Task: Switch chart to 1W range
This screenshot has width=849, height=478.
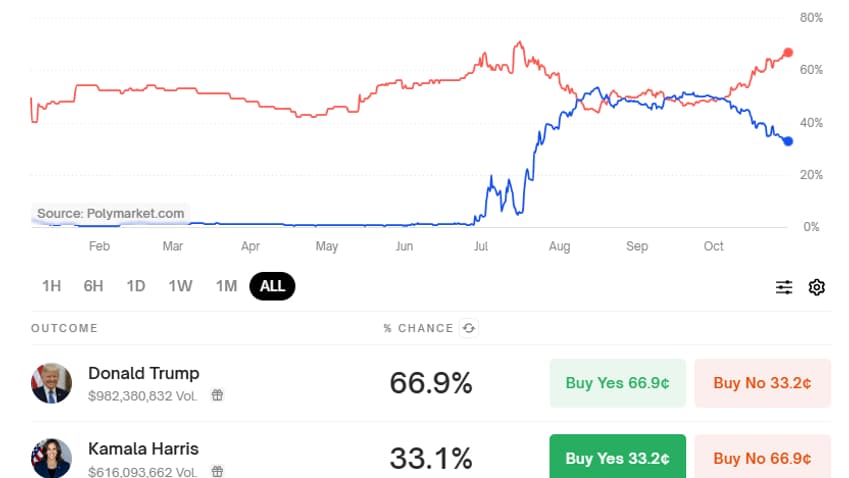Action: tap(180, 286)
